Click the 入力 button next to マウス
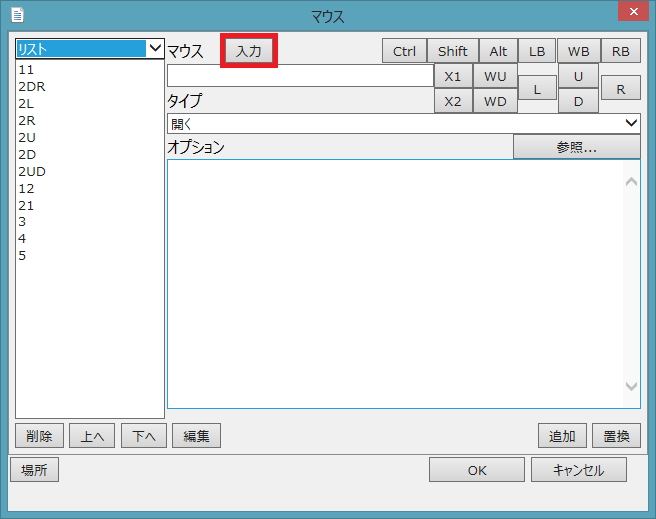656x519 pixels. coord(248,51)
